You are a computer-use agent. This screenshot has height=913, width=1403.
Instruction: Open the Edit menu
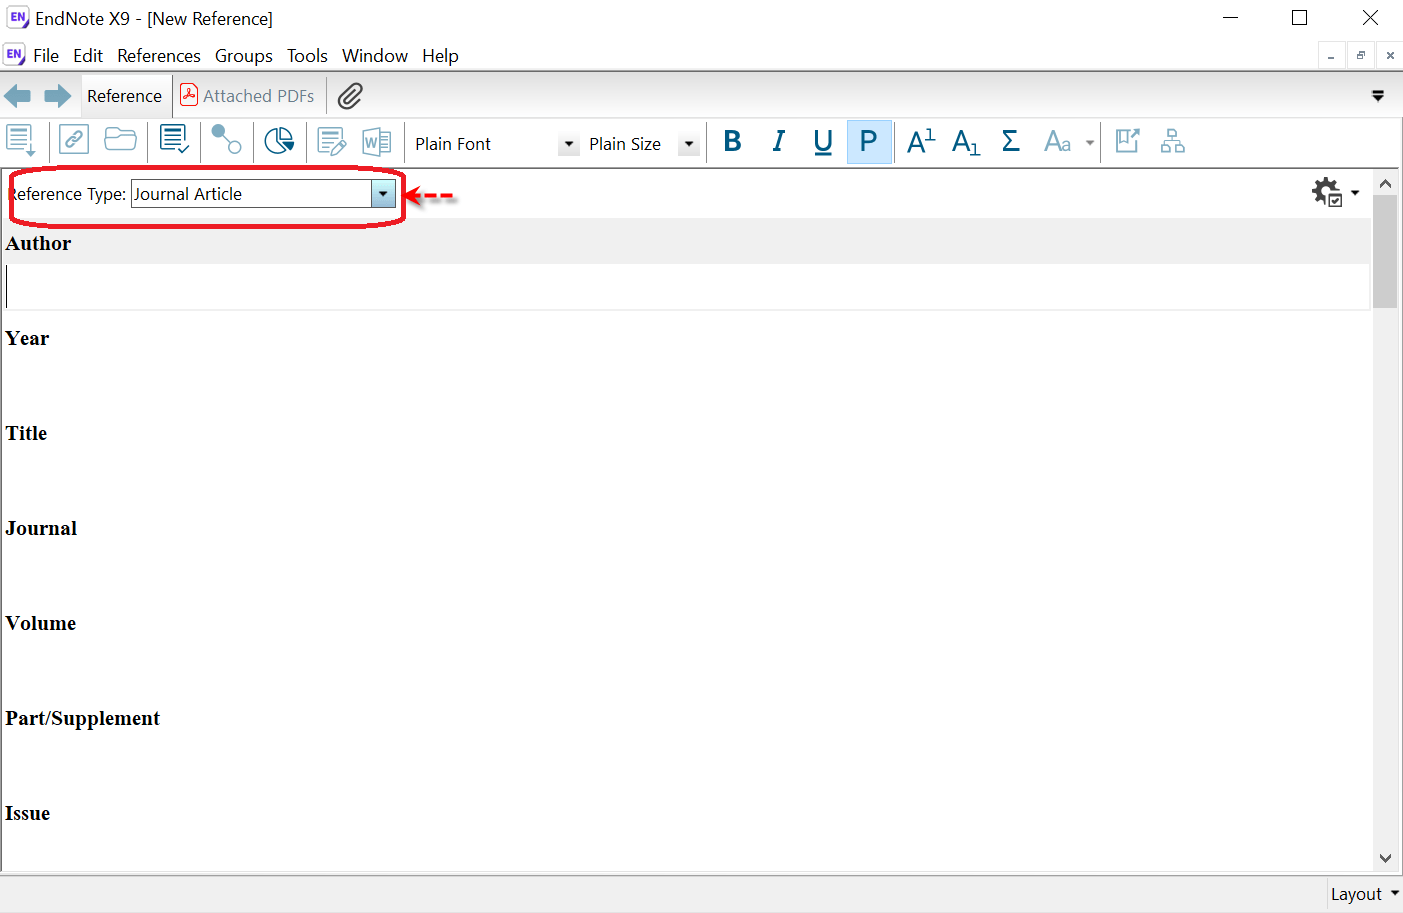tap(88, 56)
